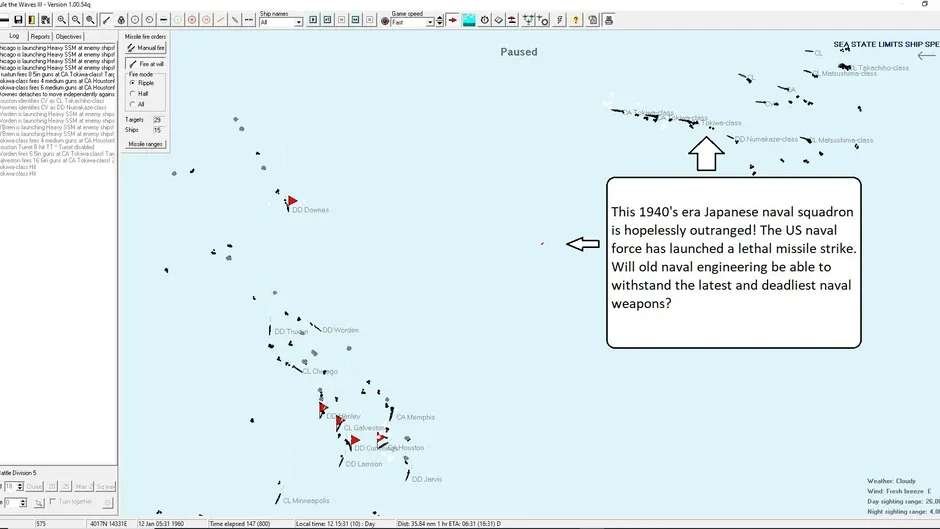Switch to the Log tab
Viewport: 940px width, 529px height.
click(14, 36)
